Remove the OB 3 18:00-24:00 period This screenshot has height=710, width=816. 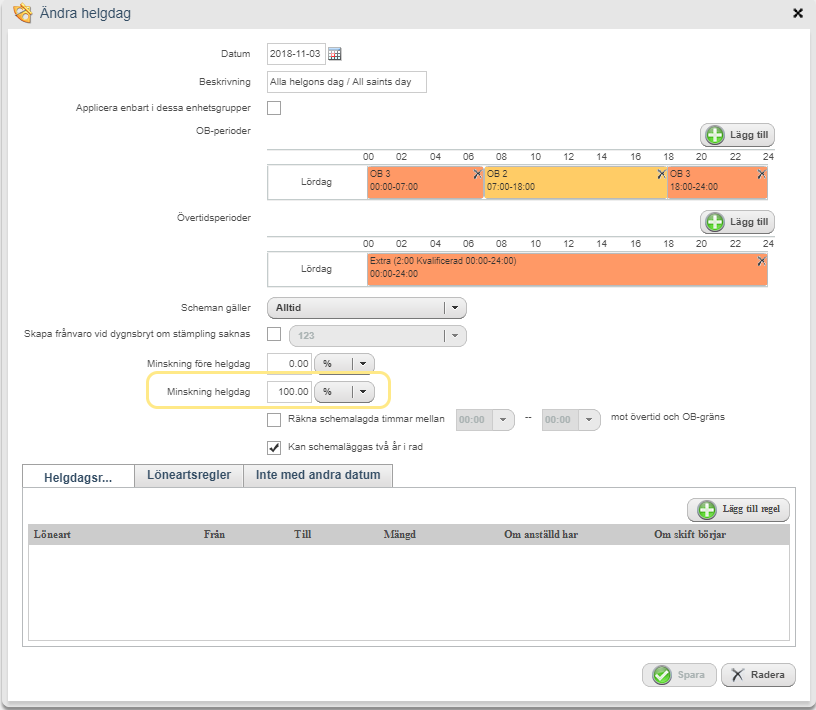point(761,174)
